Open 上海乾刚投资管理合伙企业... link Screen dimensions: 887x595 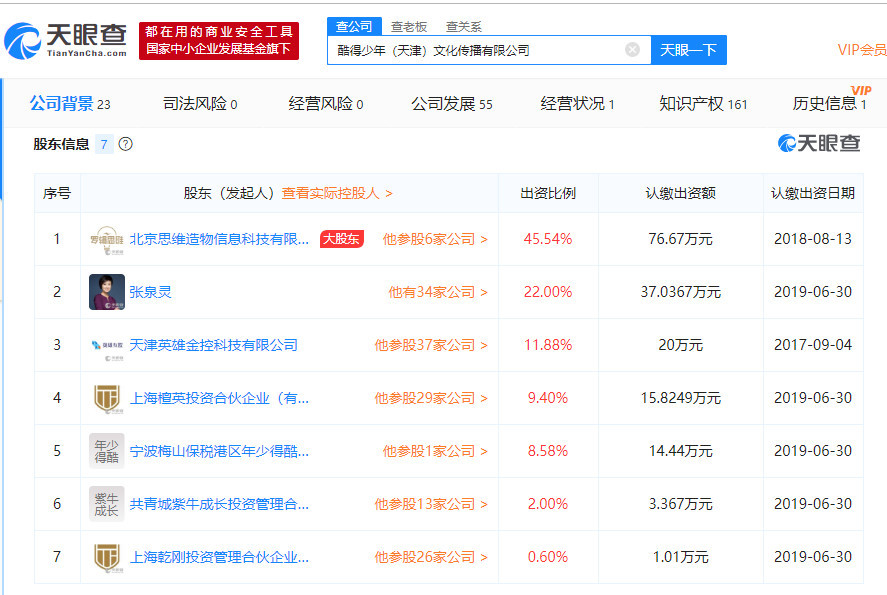[219, 557]
